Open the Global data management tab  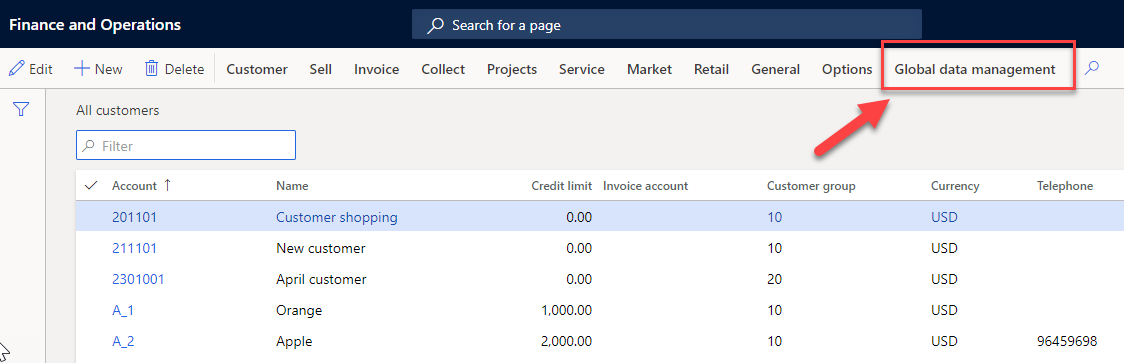975,70
